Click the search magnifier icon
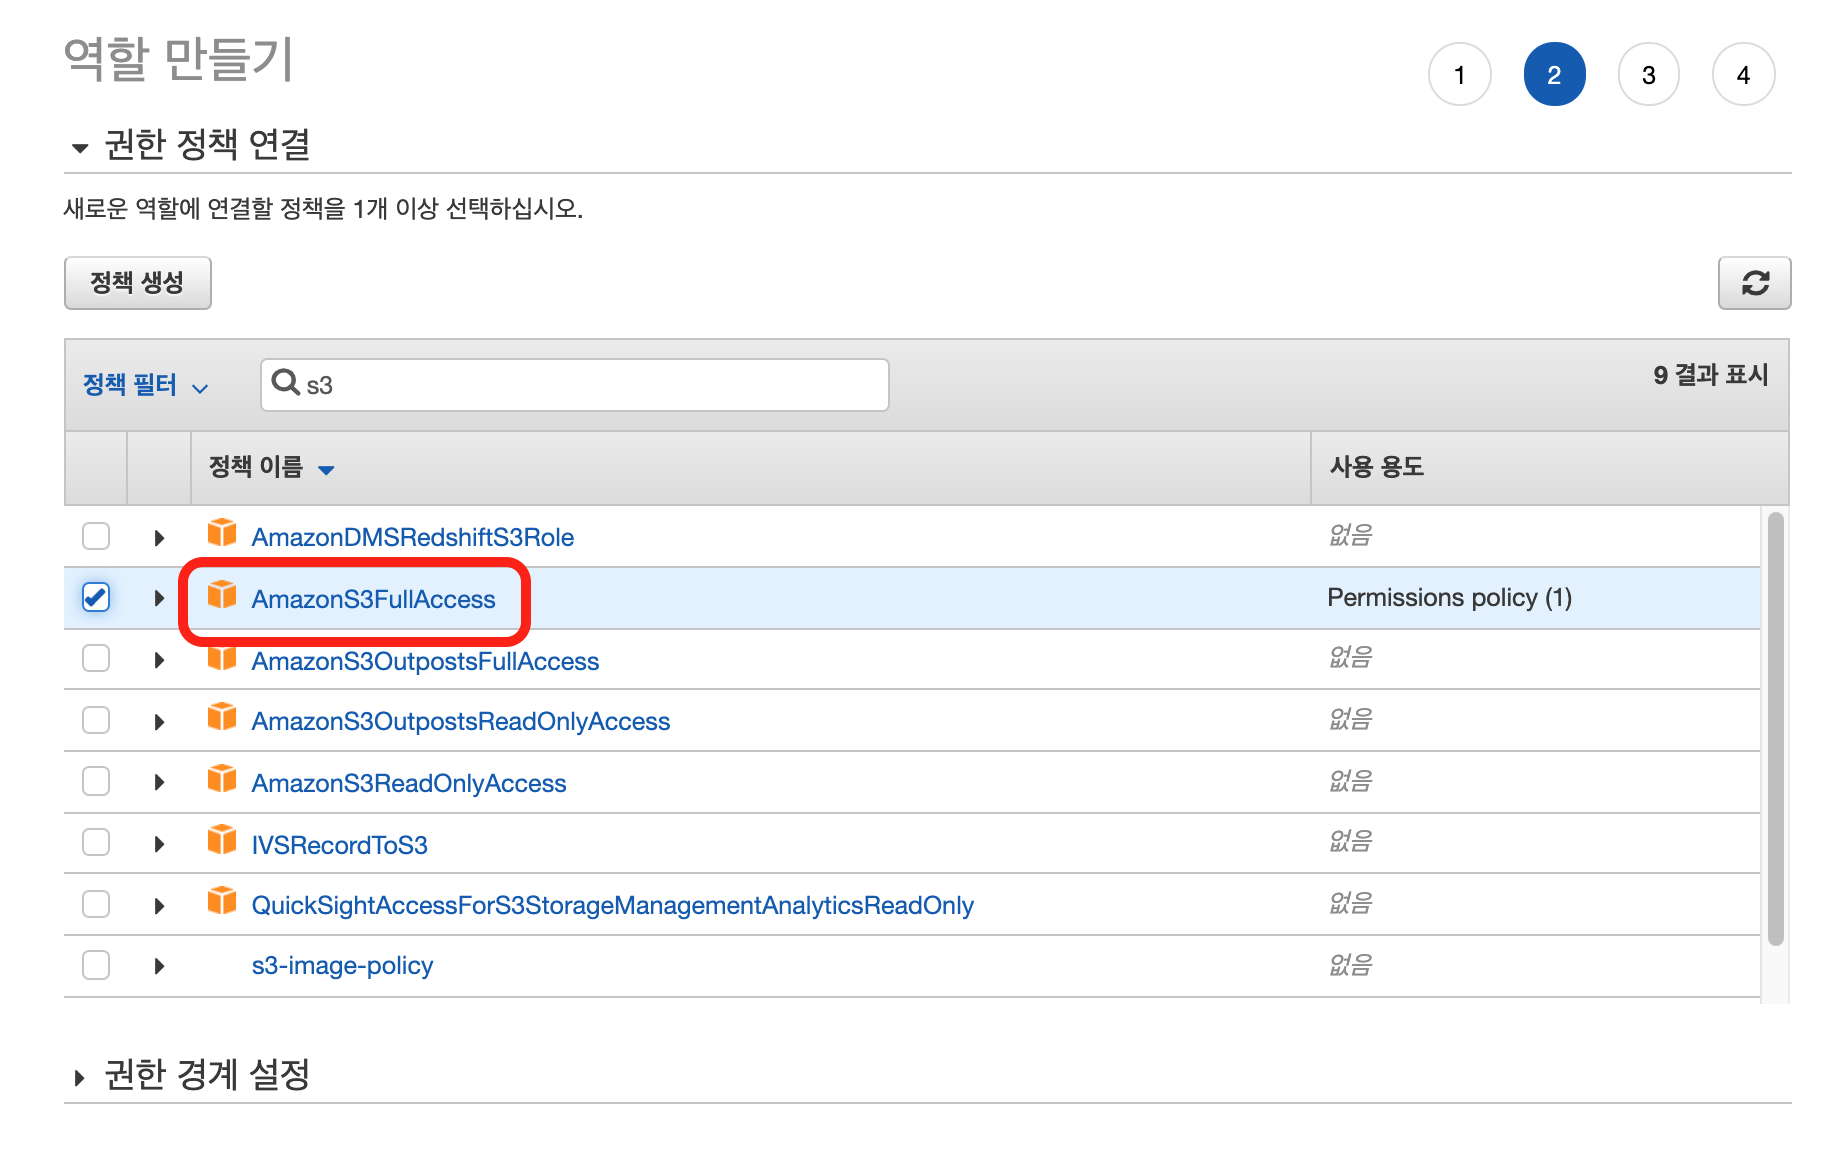Image resolution: width=1848 pixels, height=1164 pixels. (286, 382)
